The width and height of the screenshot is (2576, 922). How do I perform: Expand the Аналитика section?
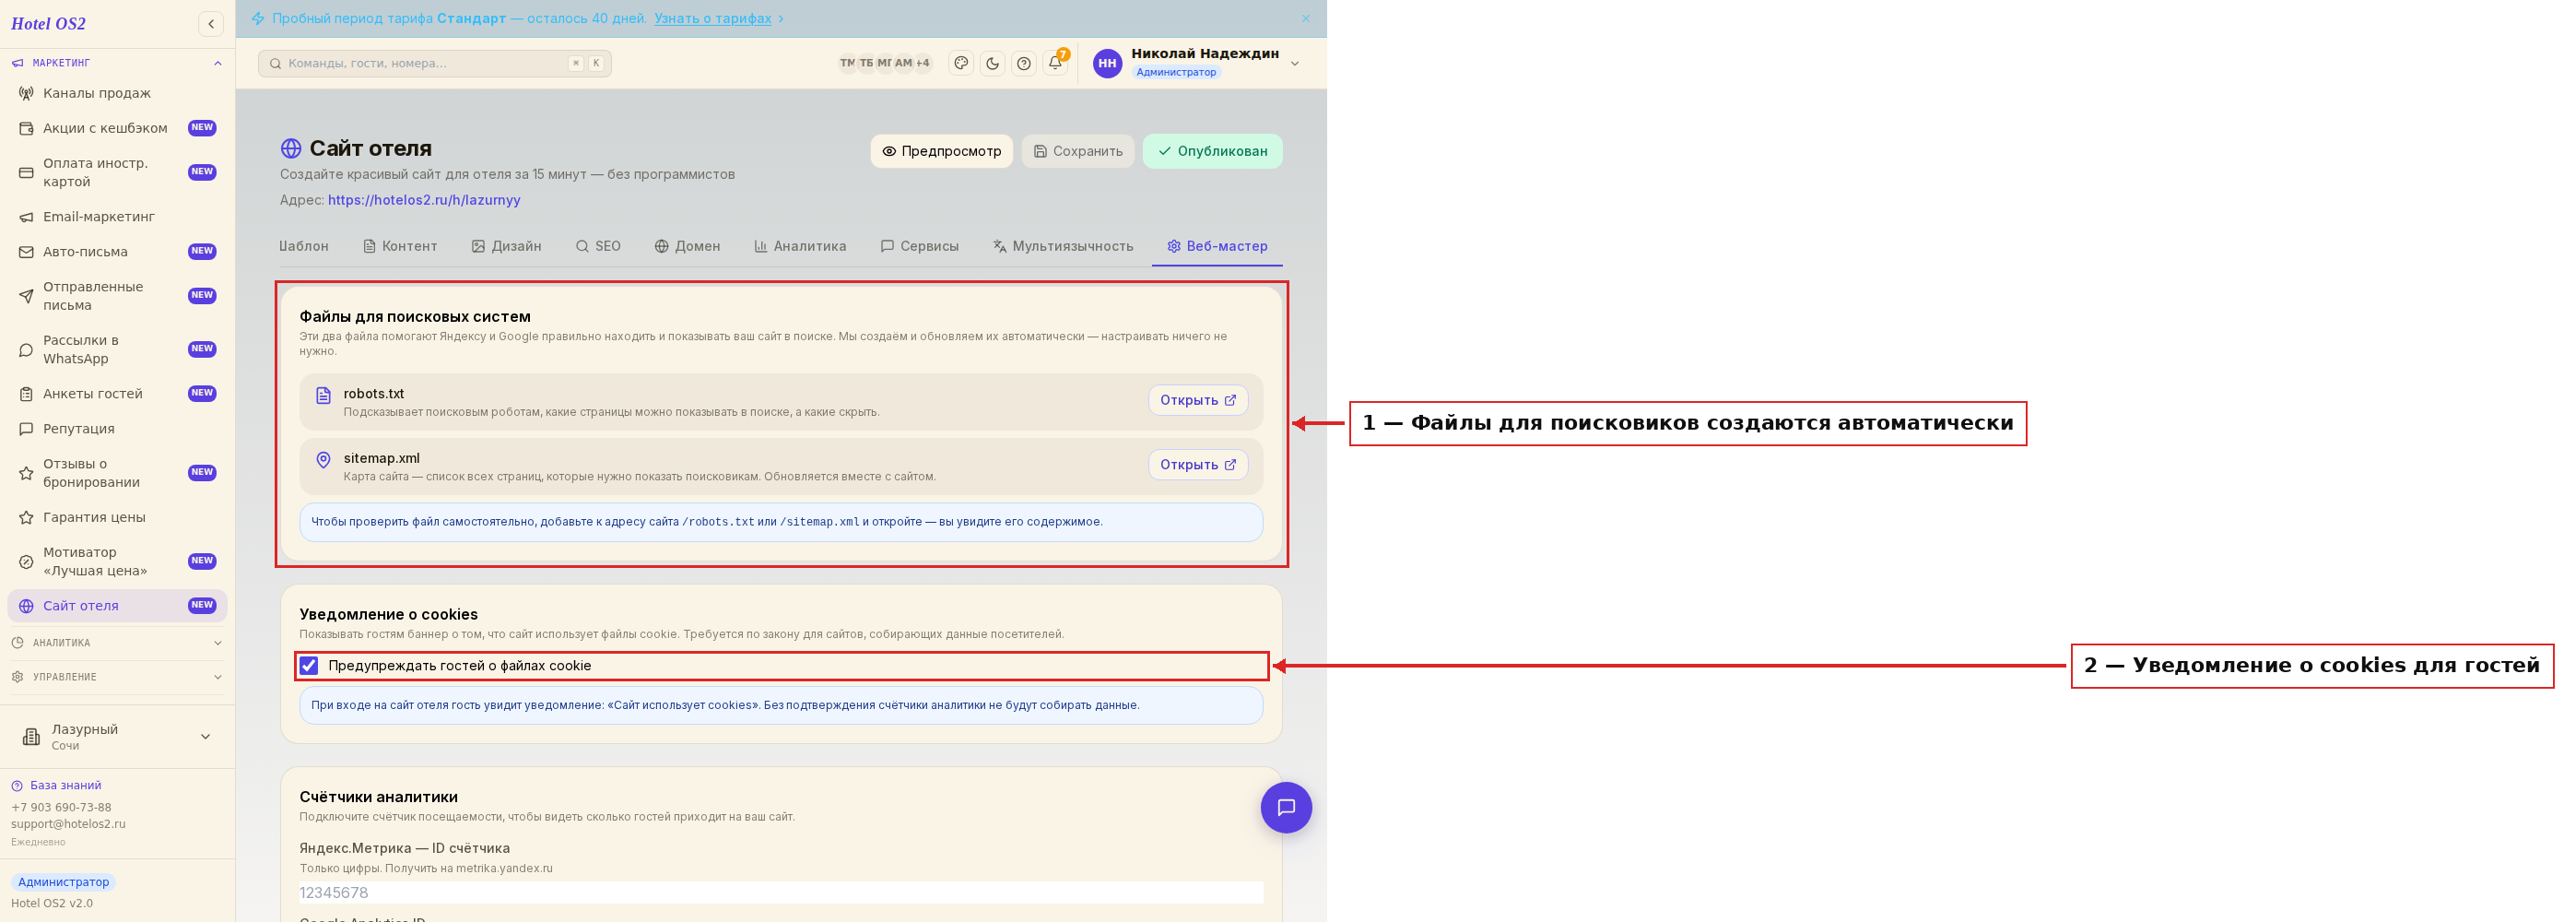117,643
